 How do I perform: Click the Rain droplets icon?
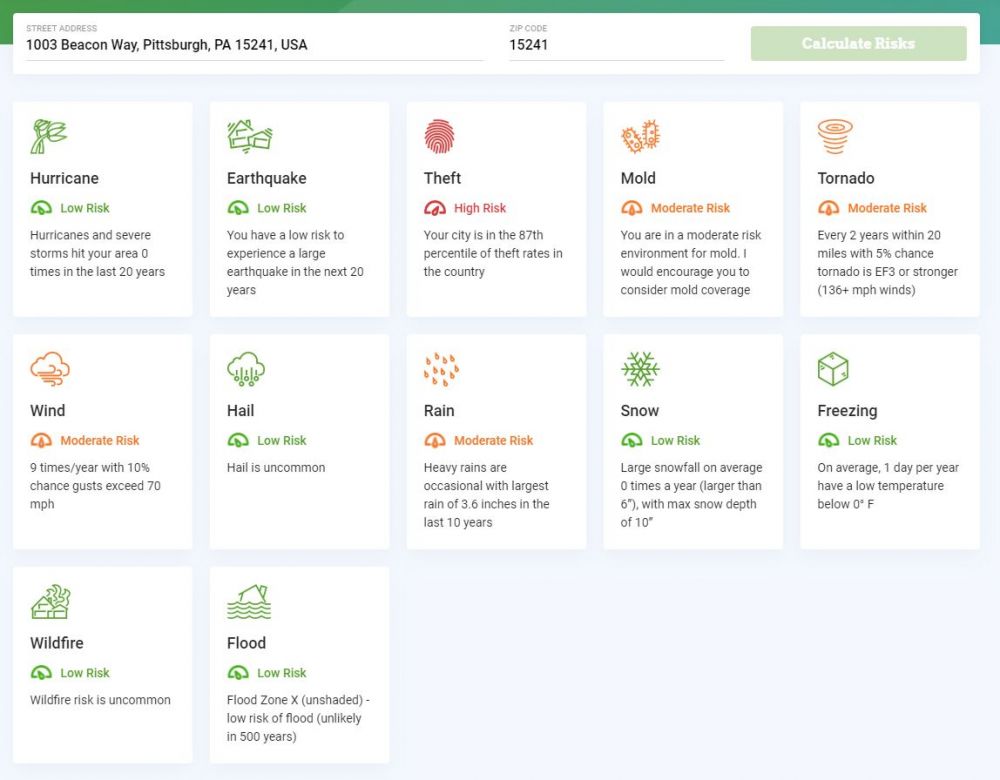[441, 369]
